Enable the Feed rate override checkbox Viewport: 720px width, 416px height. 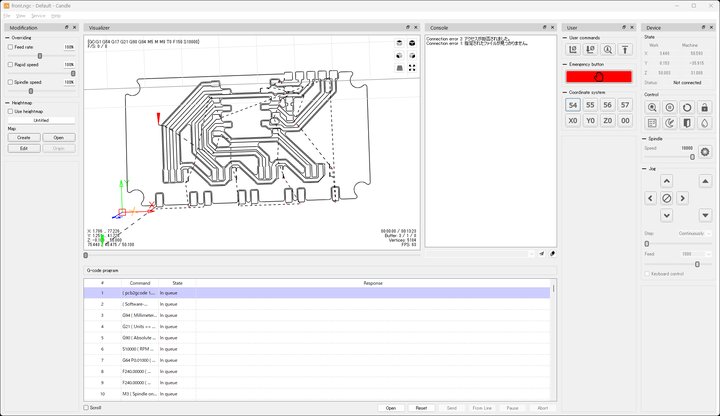tap(10, 47)
